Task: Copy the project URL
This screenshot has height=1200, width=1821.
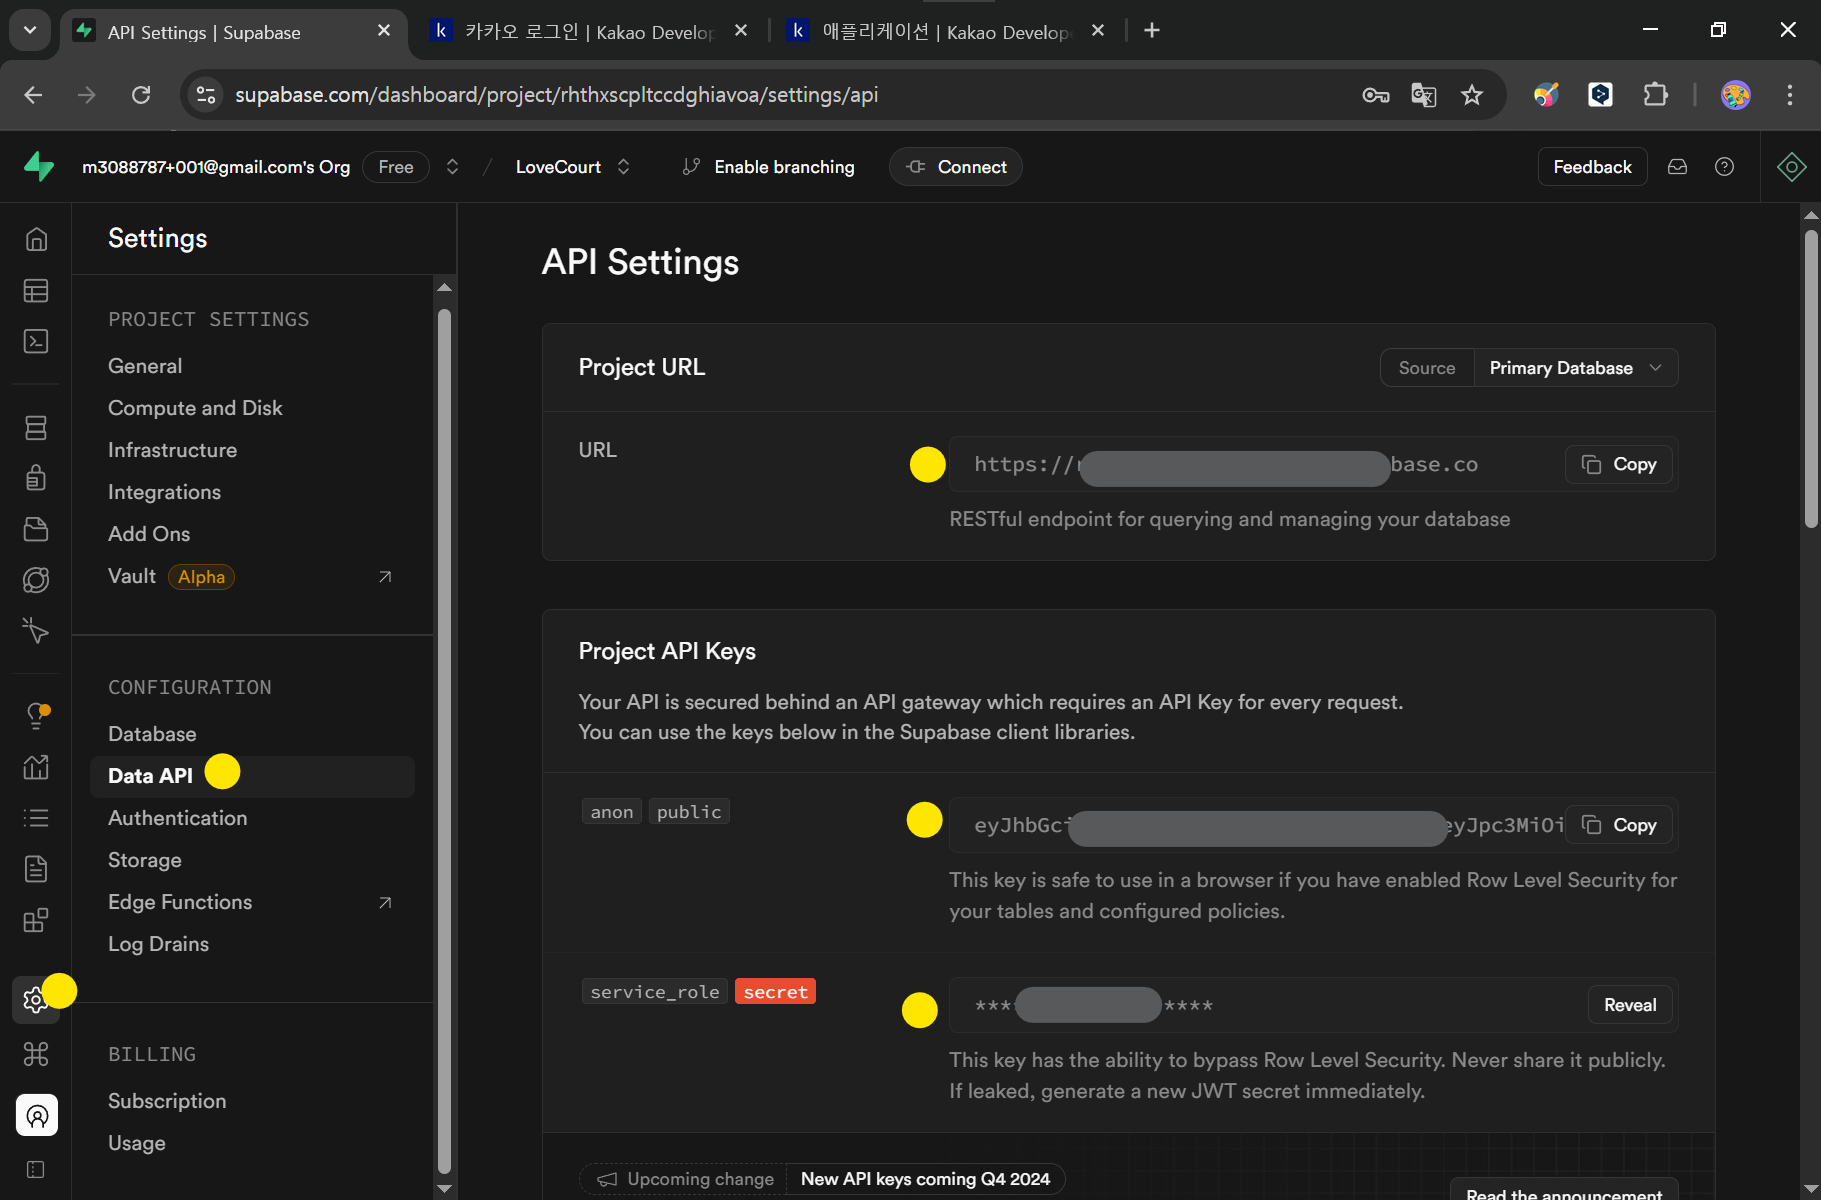Action: [1619, 464]
